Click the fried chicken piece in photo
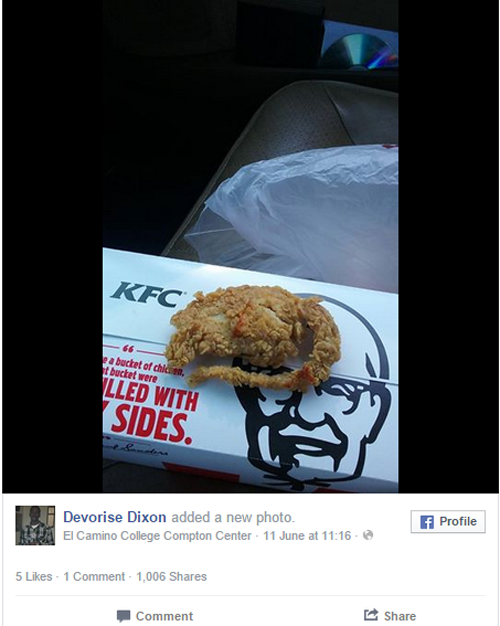500x626 pixels. [253, 337]
